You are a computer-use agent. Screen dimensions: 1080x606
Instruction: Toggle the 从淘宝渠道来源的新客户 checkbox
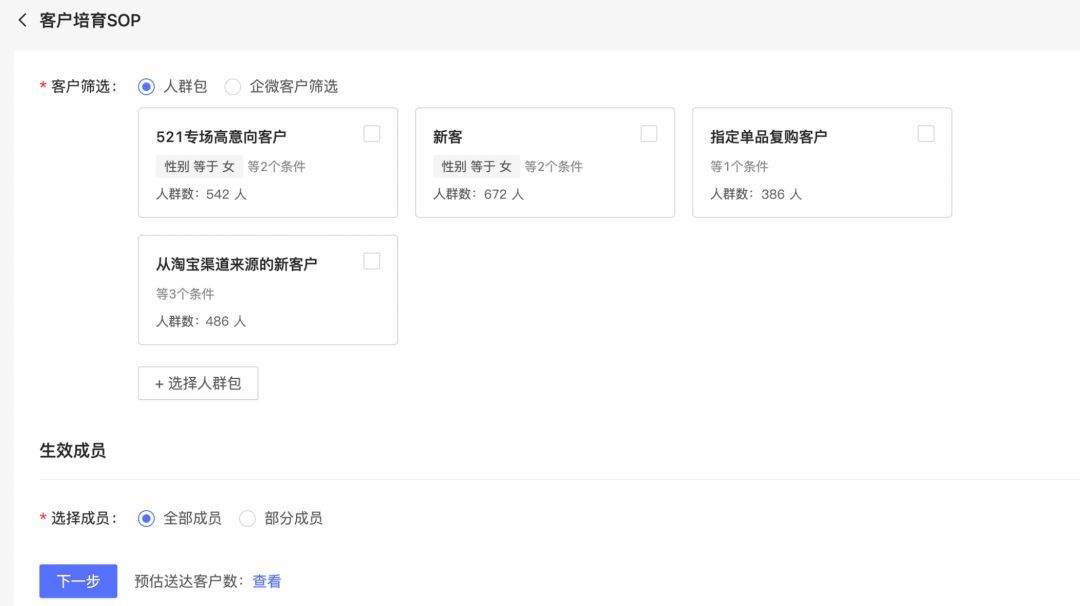click(x=372, y=261)
